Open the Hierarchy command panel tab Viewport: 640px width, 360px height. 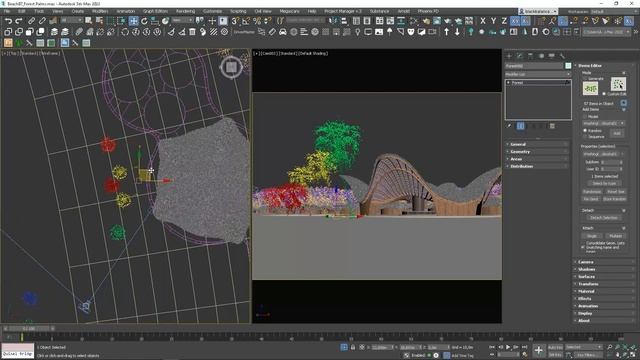530,56
